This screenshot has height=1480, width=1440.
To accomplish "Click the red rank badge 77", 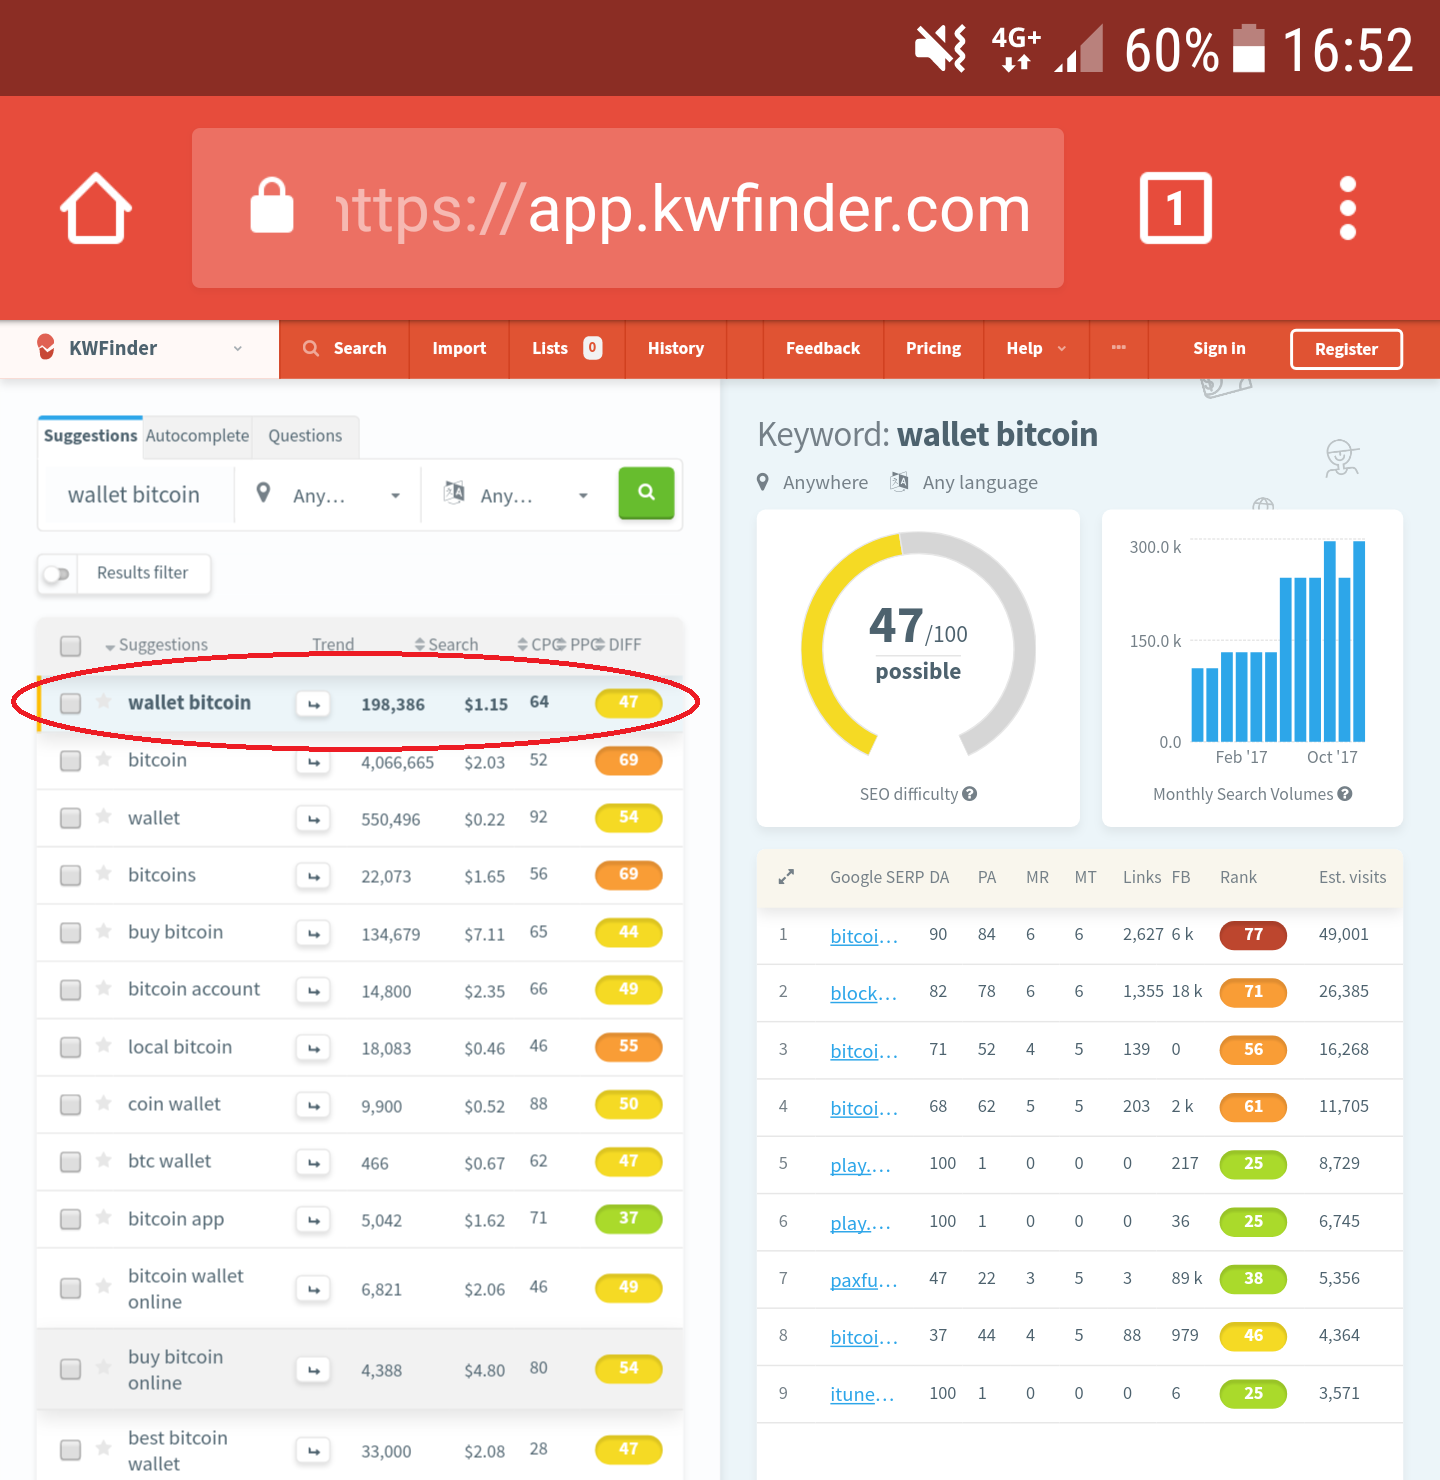I will point(1253,935).
